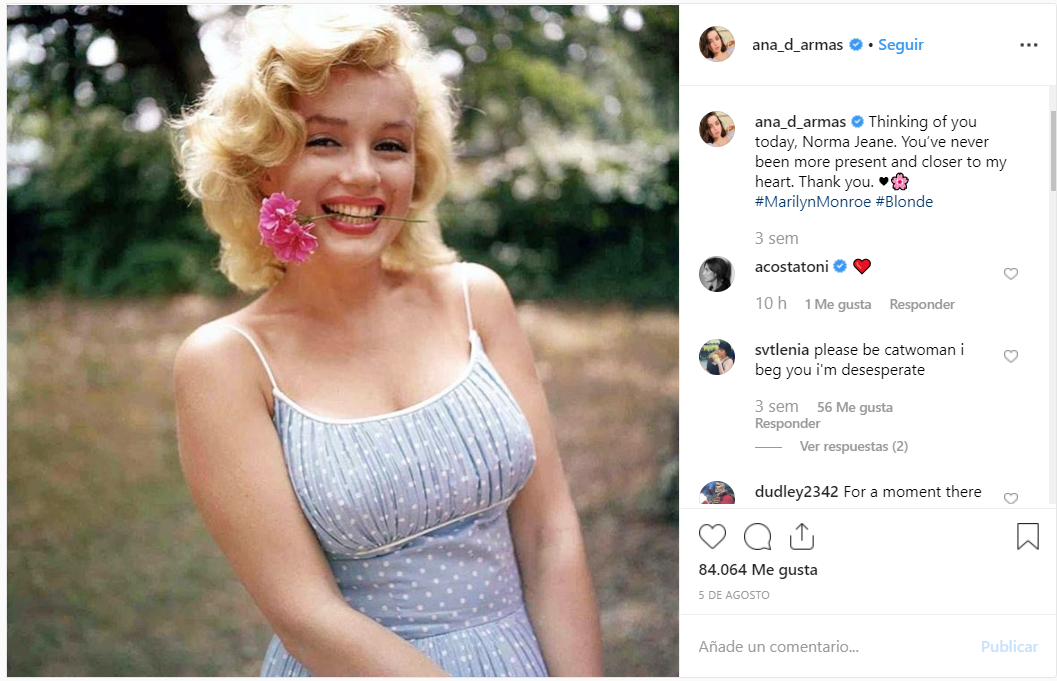The height and width of the screenshot is (681, 1057).
Task: Open comments with the speech bubble icon
Action: (757, 537)
